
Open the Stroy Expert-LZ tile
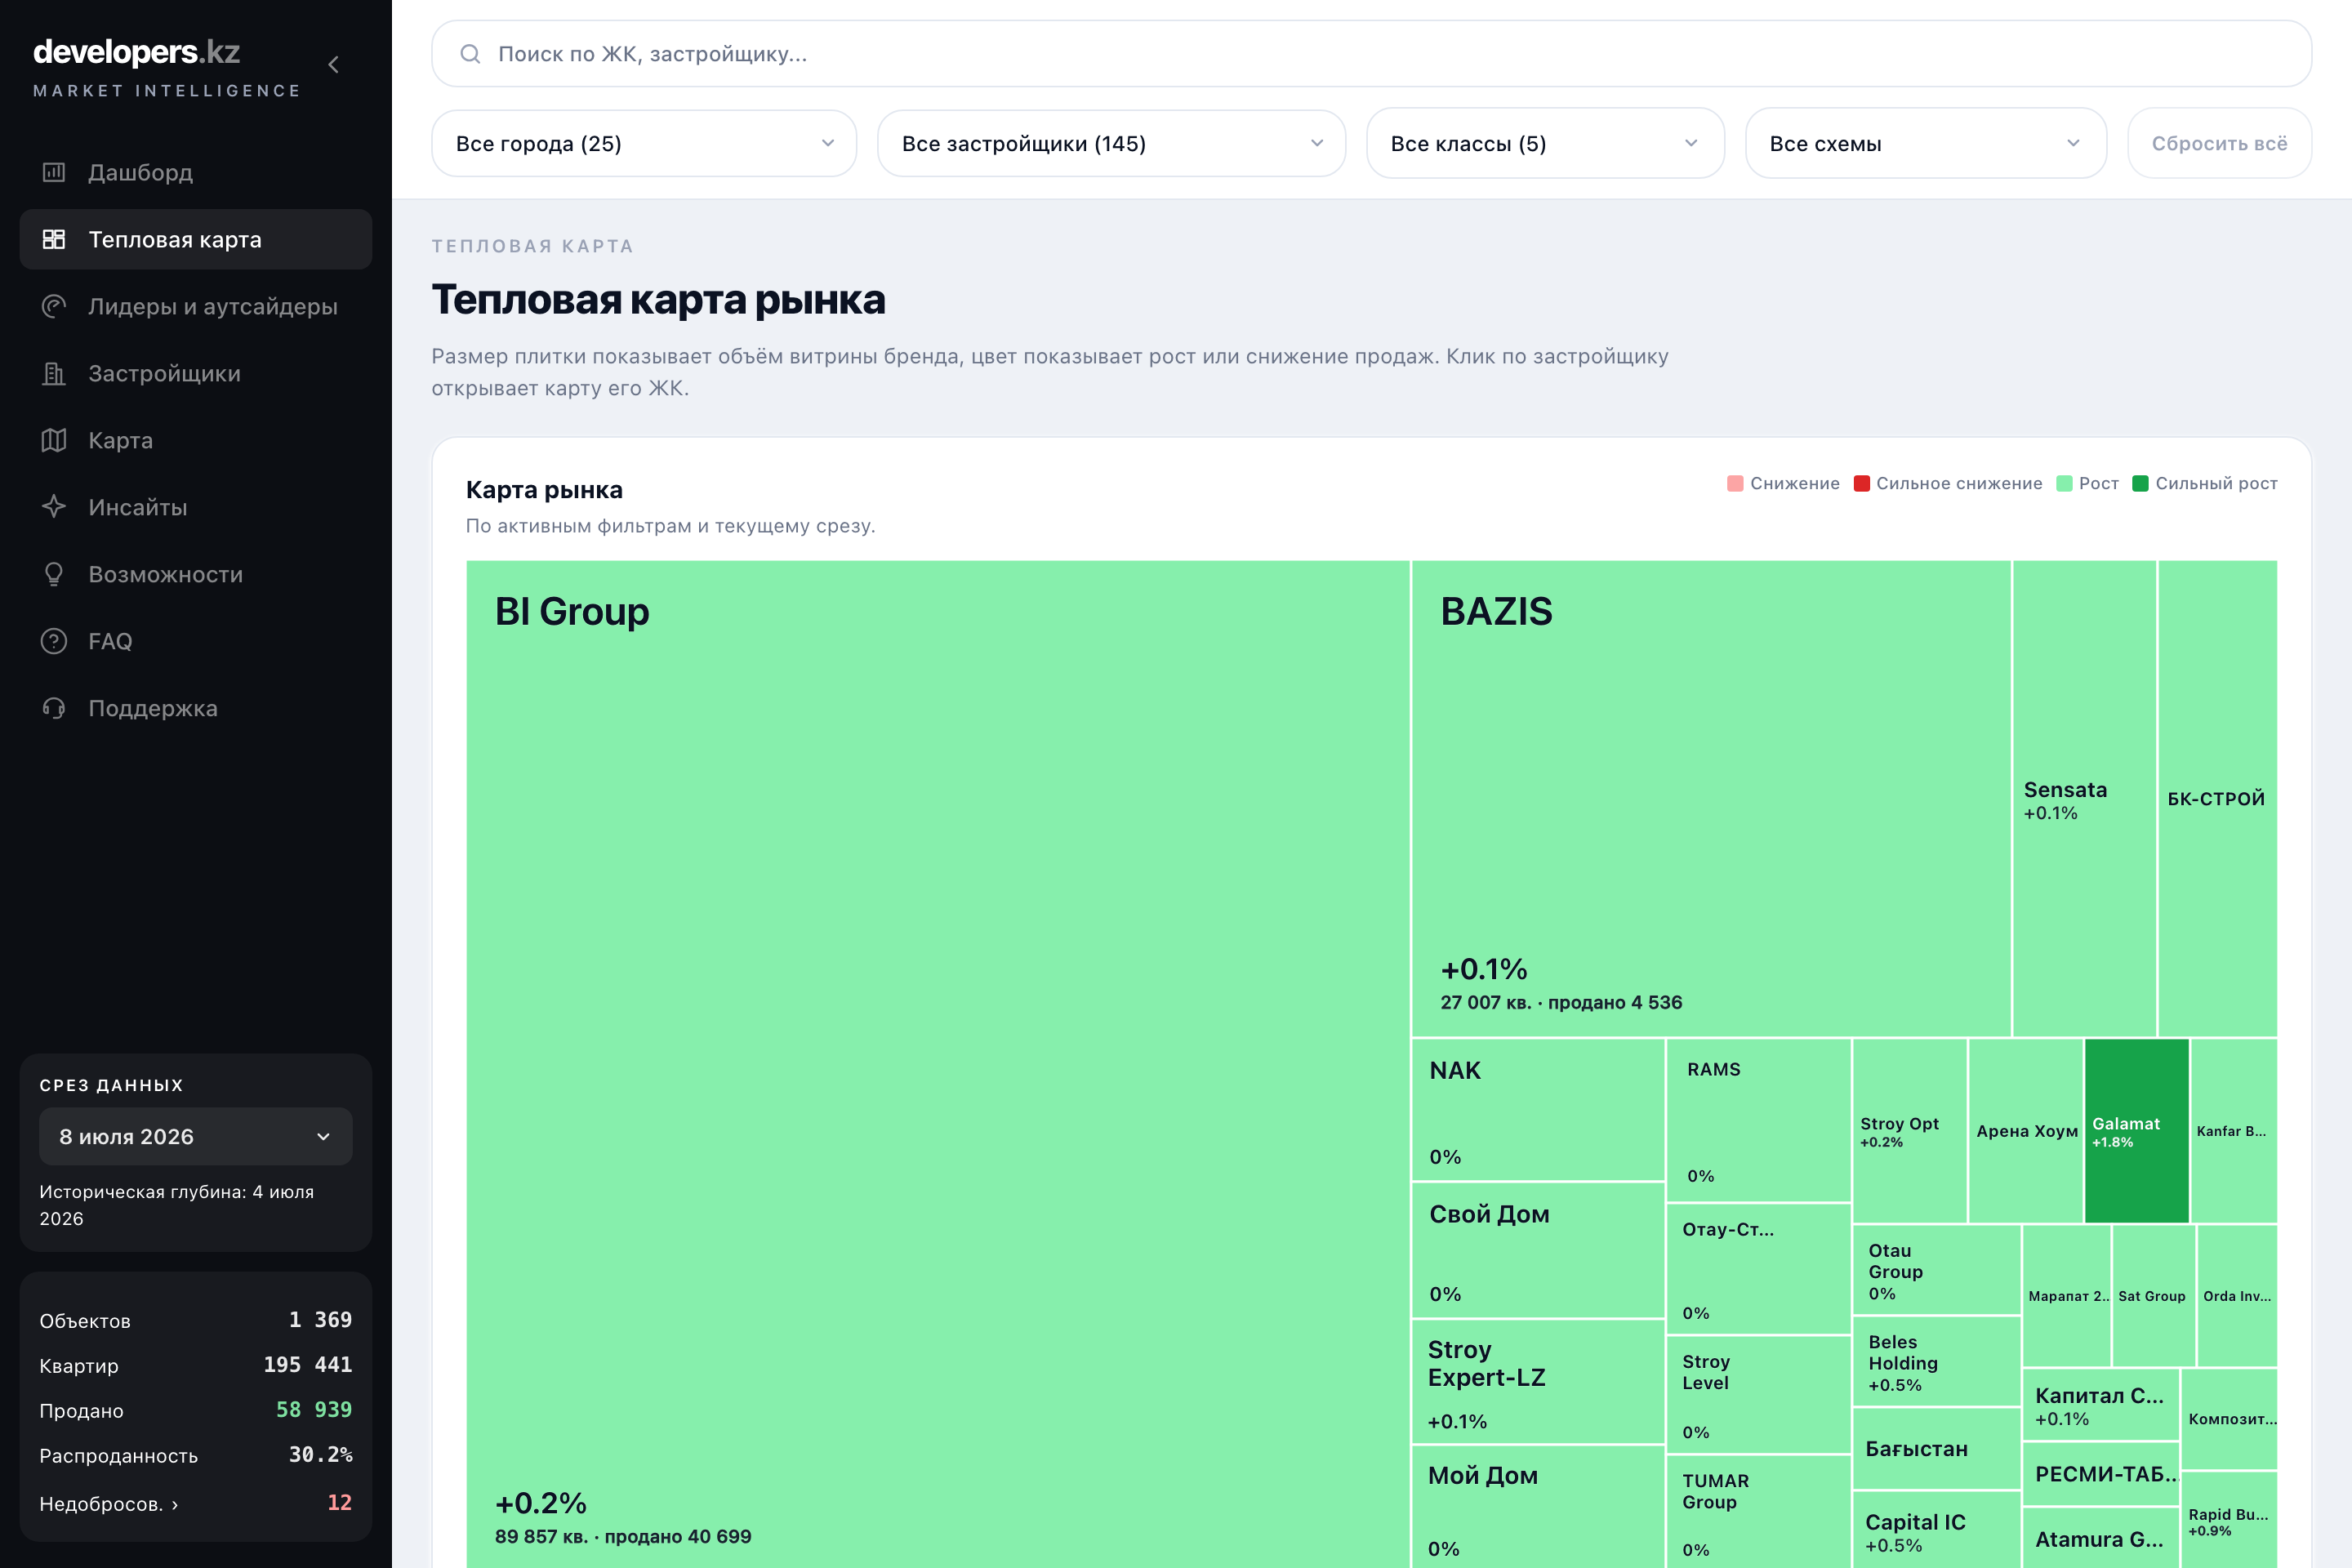click(1538, 1382)
